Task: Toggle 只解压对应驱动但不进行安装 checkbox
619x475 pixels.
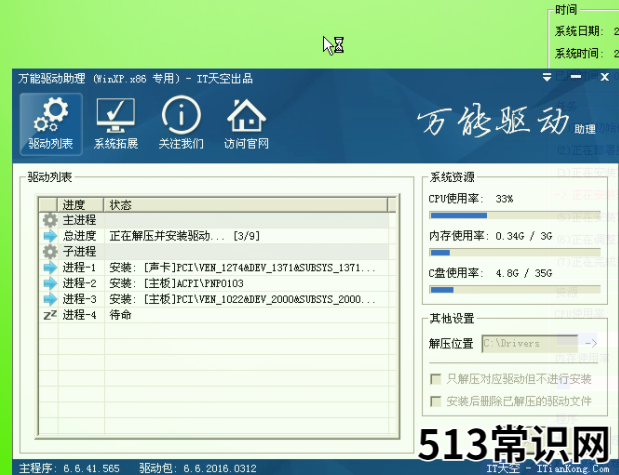Action: click(x=435, y=379)
